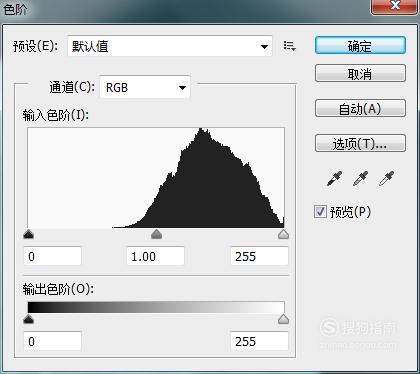The width and height of the screenshot is (420, 374).
Task: Toggle the 预览(P) preview checkbox
Action: tap(320, 212)
